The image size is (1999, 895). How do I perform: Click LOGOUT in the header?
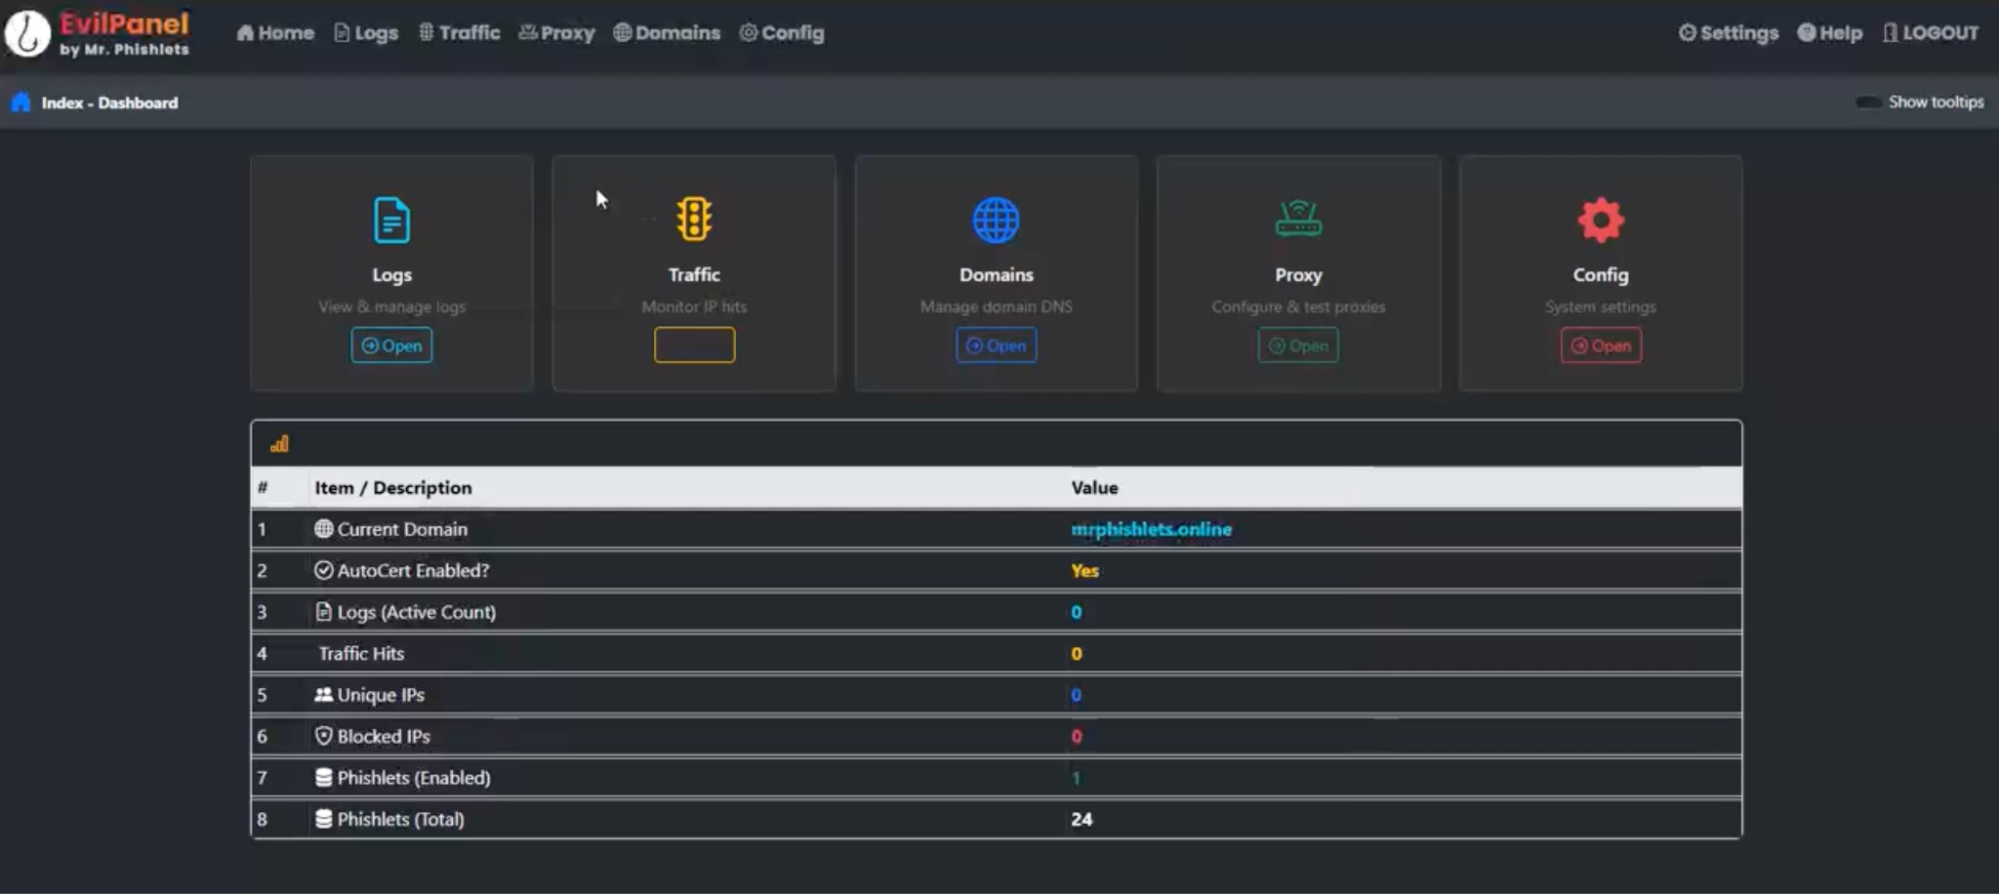click(1931, 33)
